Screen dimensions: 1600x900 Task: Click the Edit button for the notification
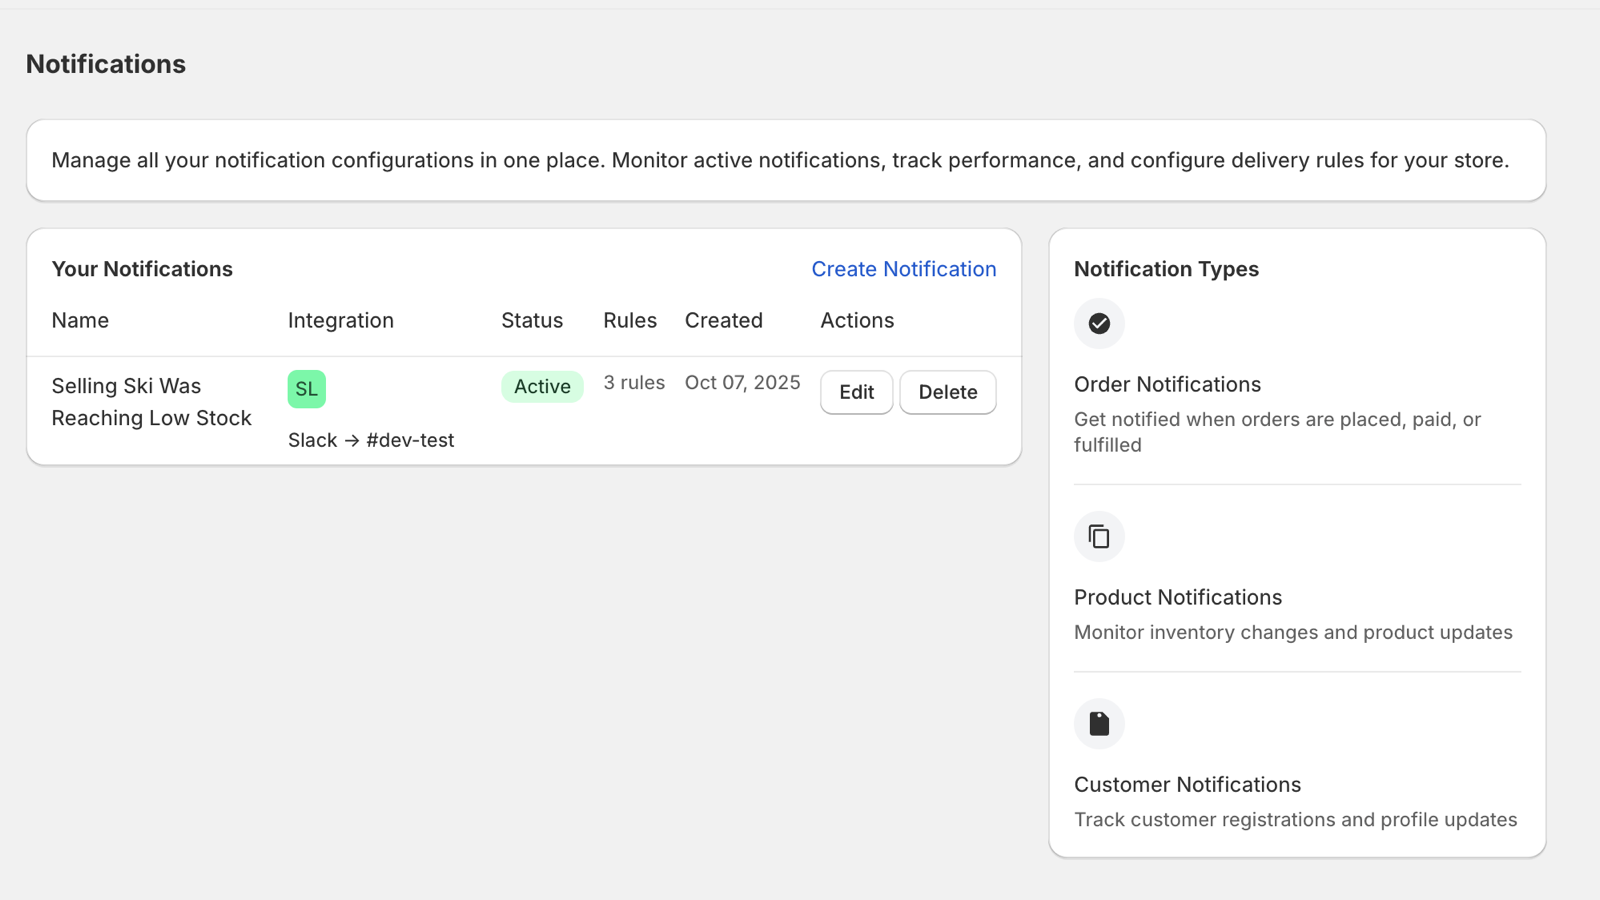[x=856, y=392]
